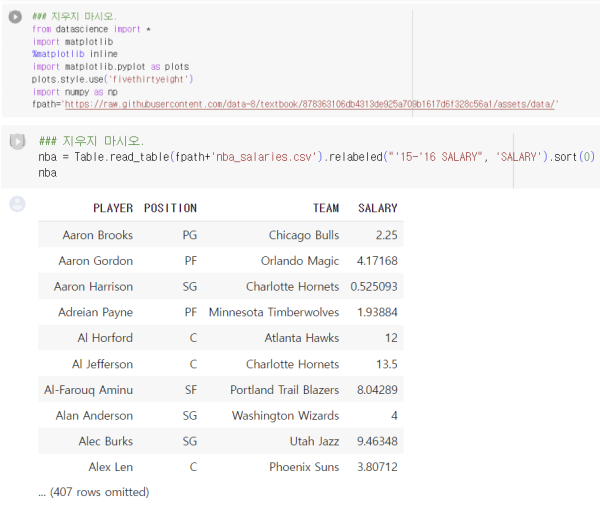
Task: Click the SF position of Al-Farouq Aminu
Action: 191,390
